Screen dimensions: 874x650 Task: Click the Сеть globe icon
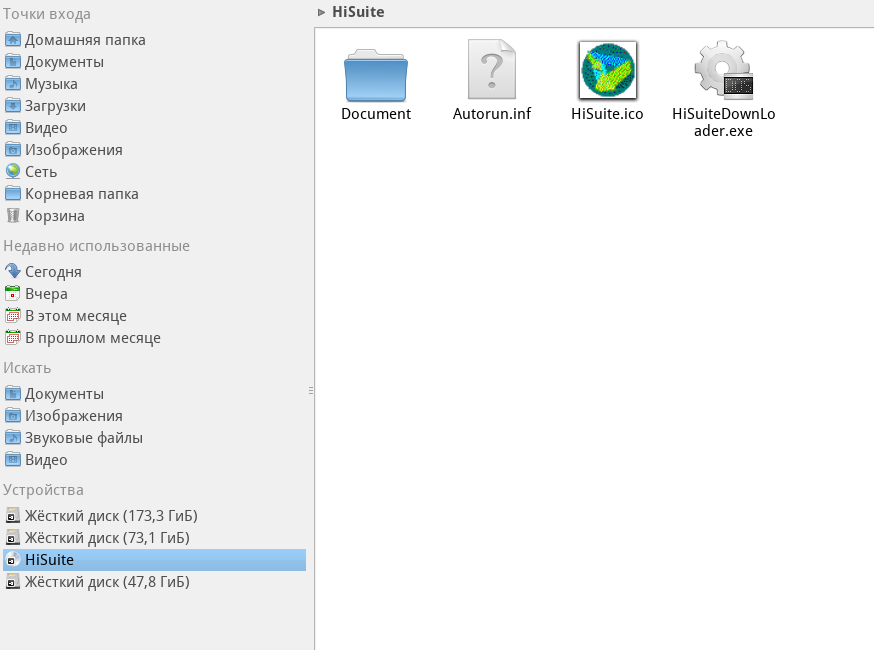click(13, 172)
